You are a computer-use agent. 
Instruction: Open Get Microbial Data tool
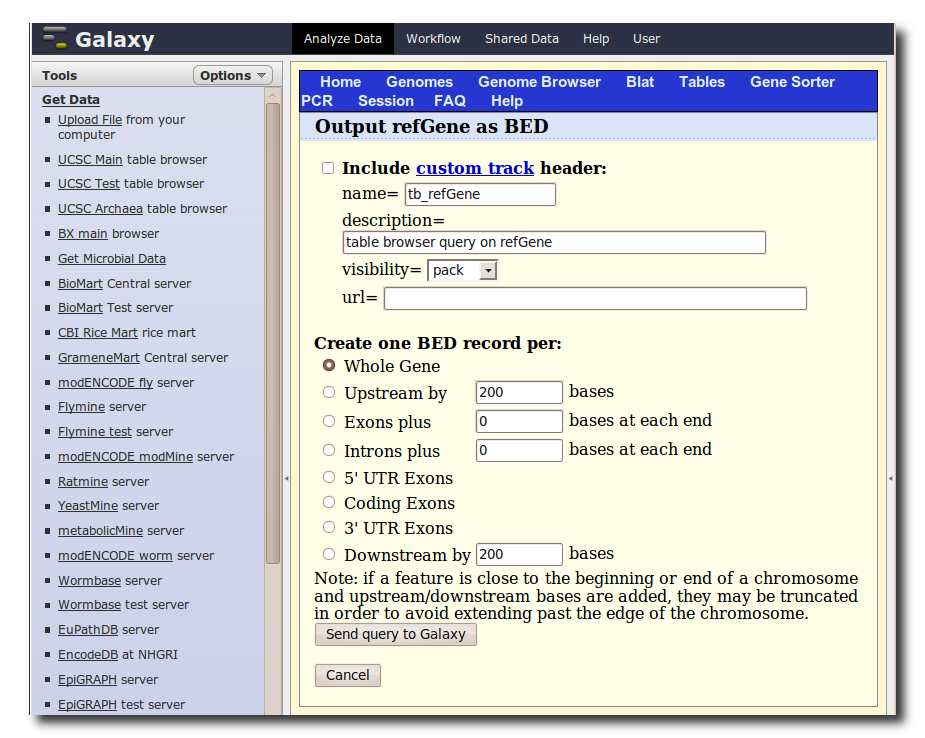click(x=111, y=258)
